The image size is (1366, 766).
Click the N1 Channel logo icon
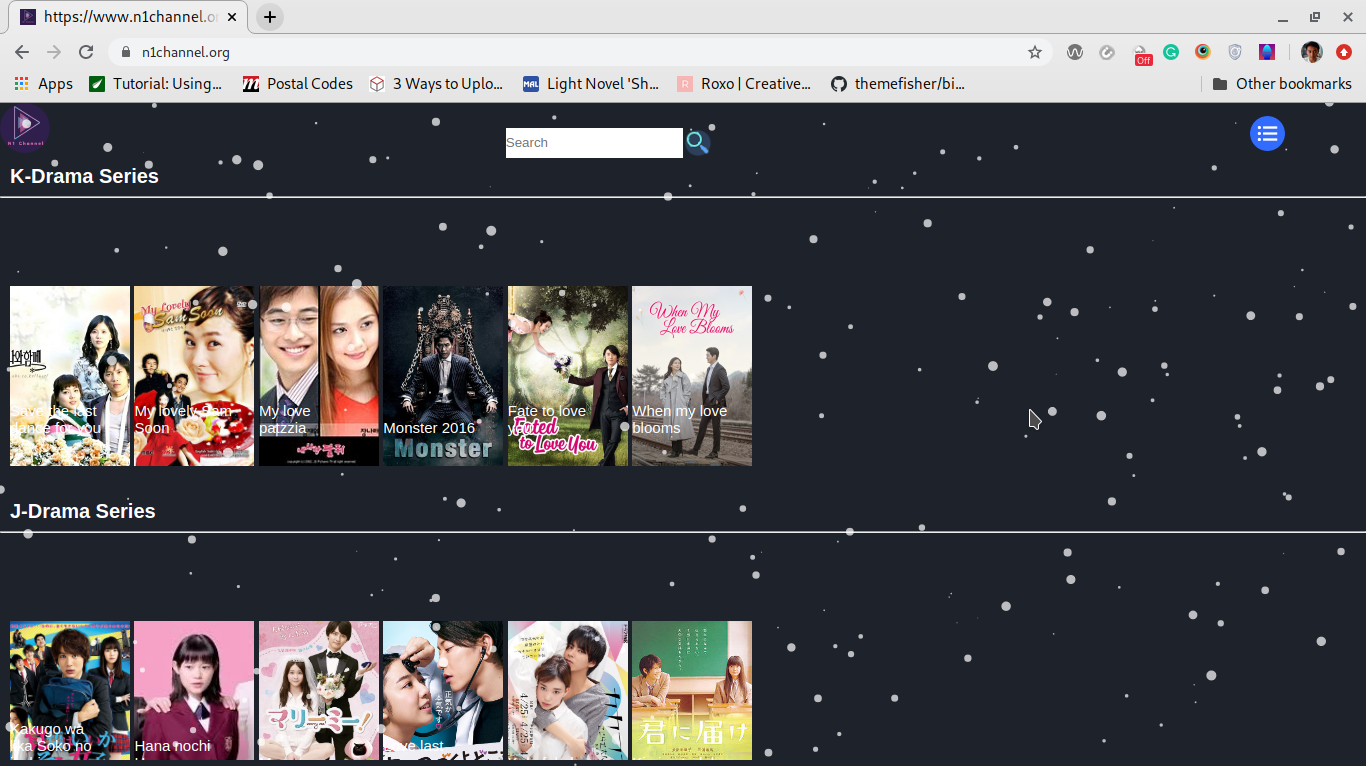pyautogui.click(x=25, y=127)
